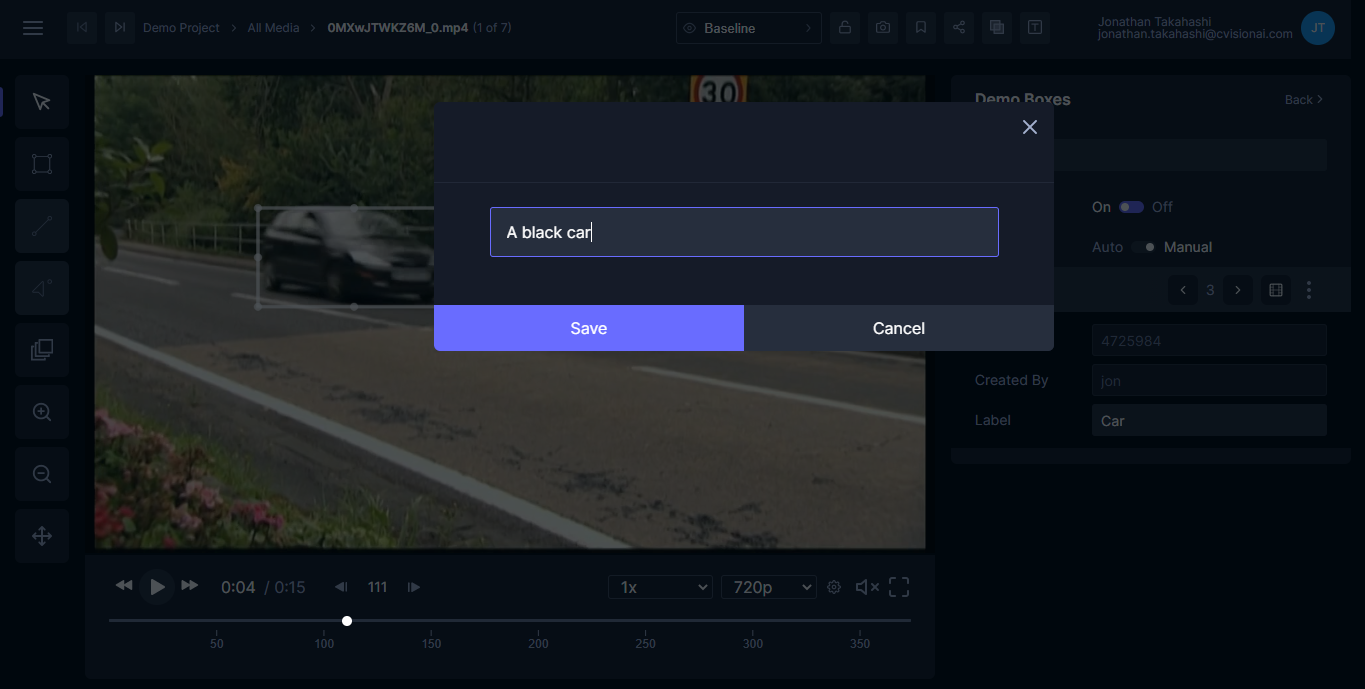Select the zoom in tool

coord(42,412)
